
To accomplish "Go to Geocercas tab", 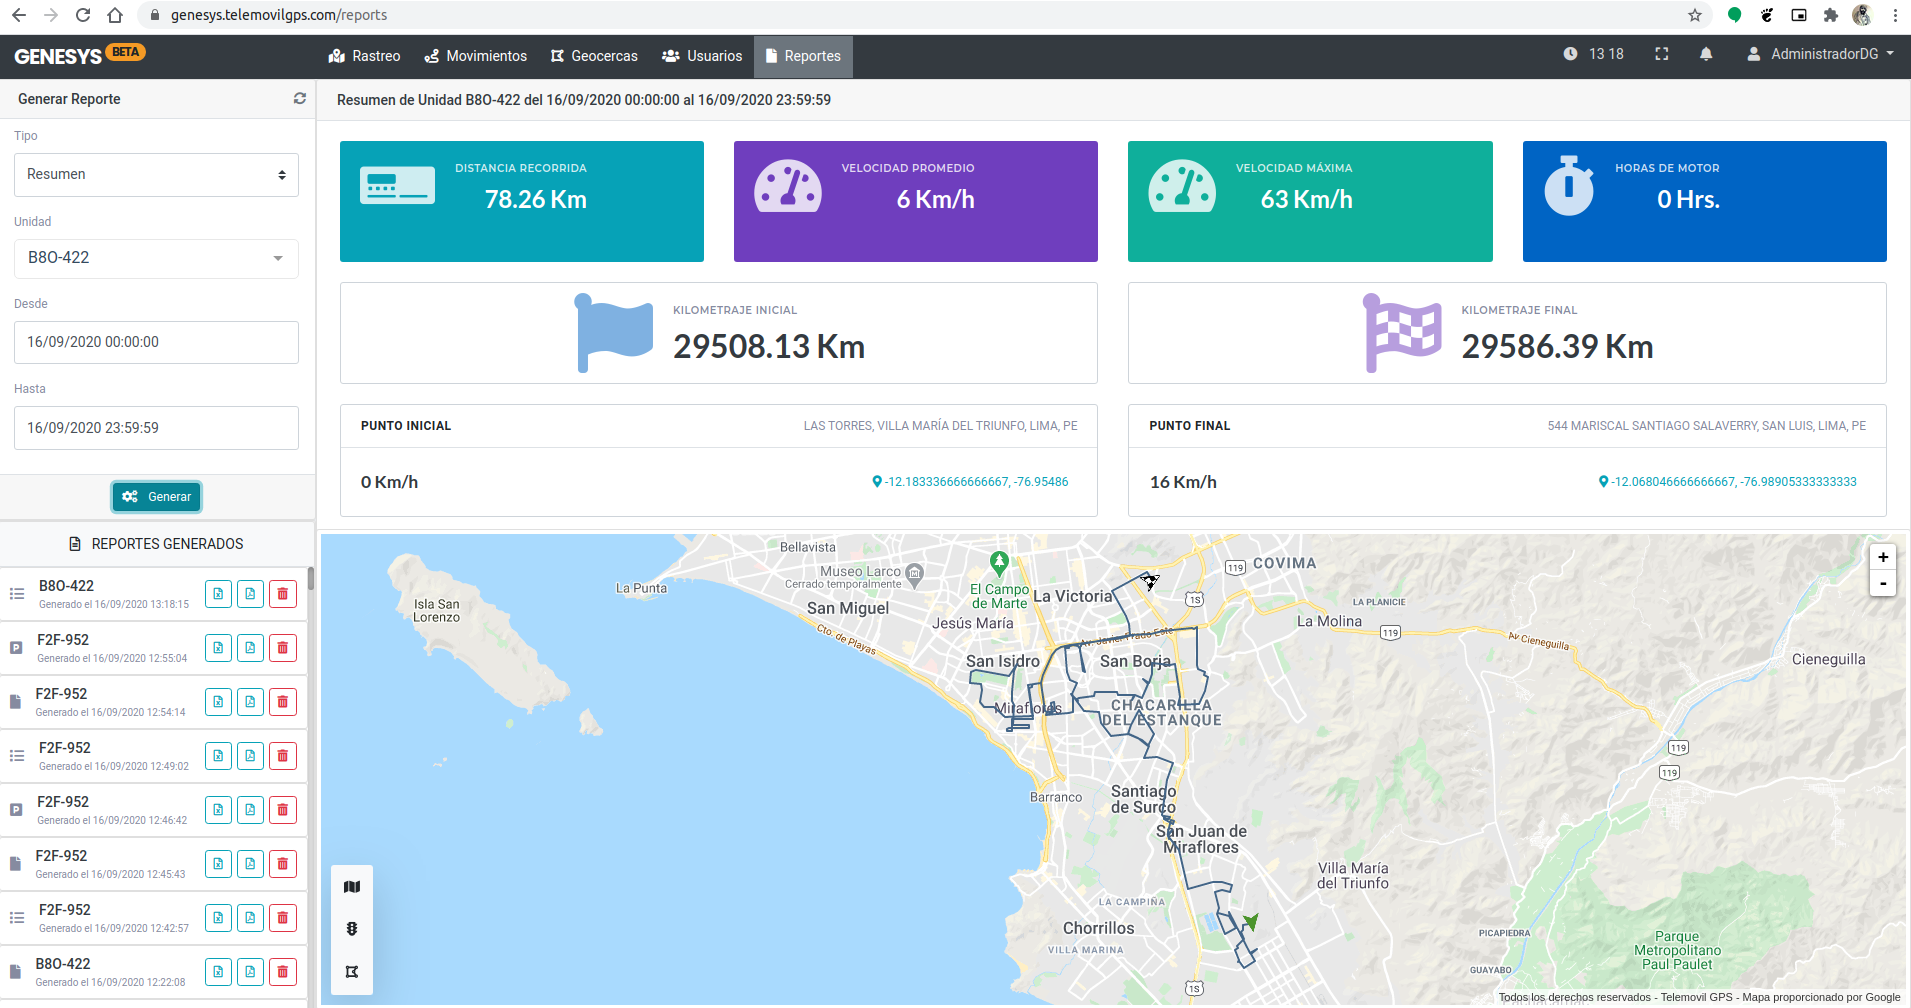I will pos(594,56).
